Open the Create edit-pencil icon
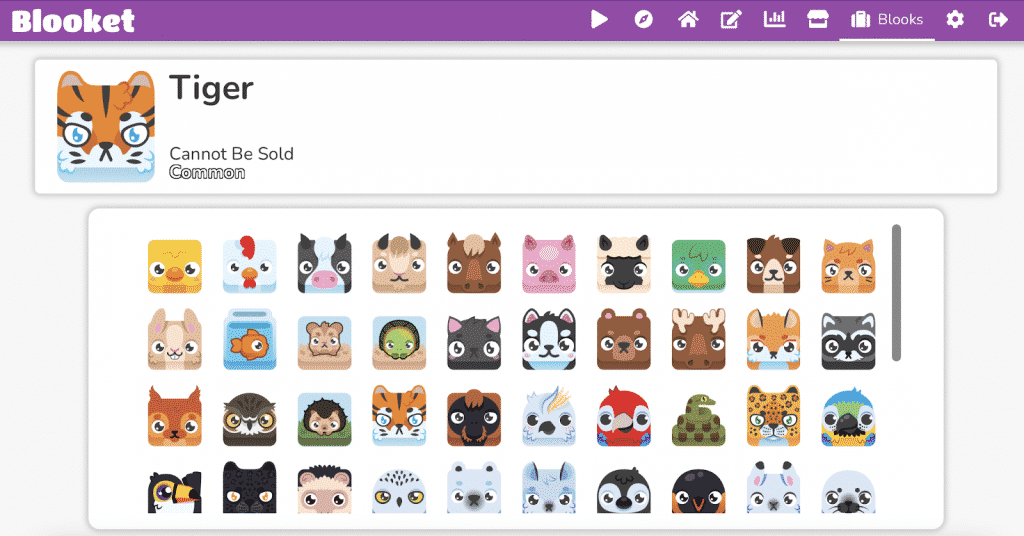The image size is (1024, 536). 731,19
